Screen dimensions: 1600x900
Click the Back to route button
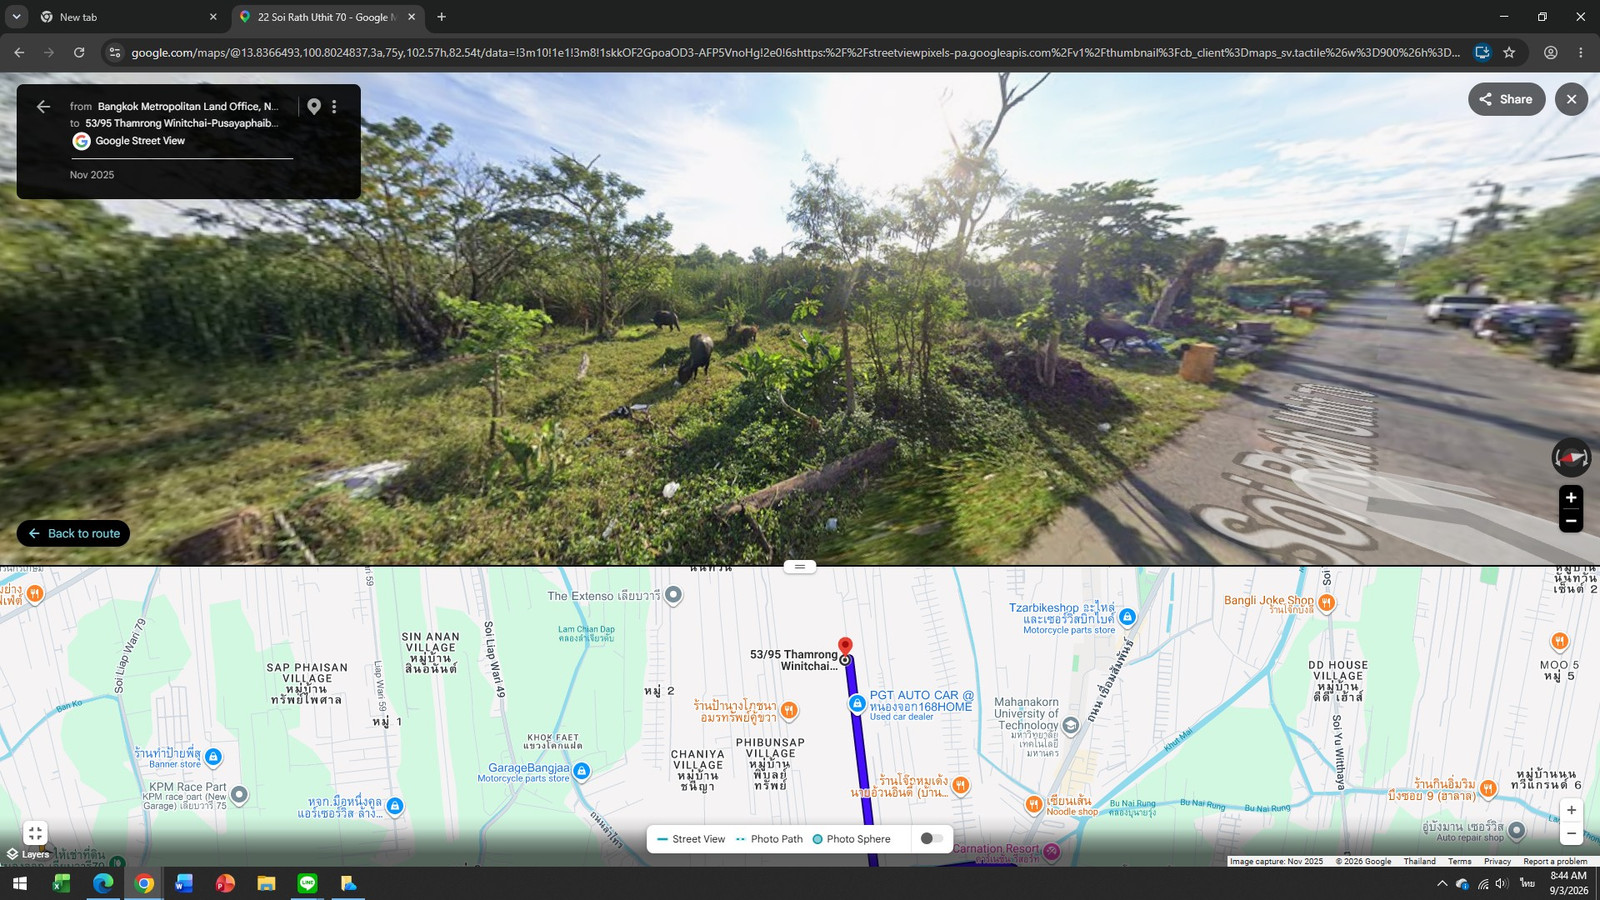pyautogui.click(x=73, y=533)
